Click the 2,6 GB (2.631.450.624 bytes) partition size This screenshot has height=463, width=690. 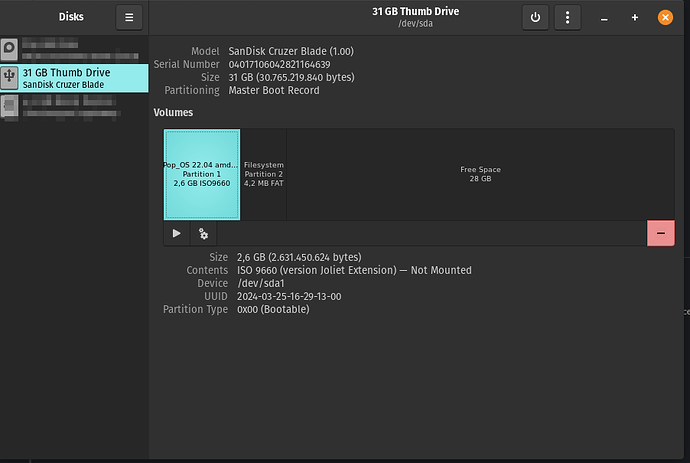coord(299,257)
